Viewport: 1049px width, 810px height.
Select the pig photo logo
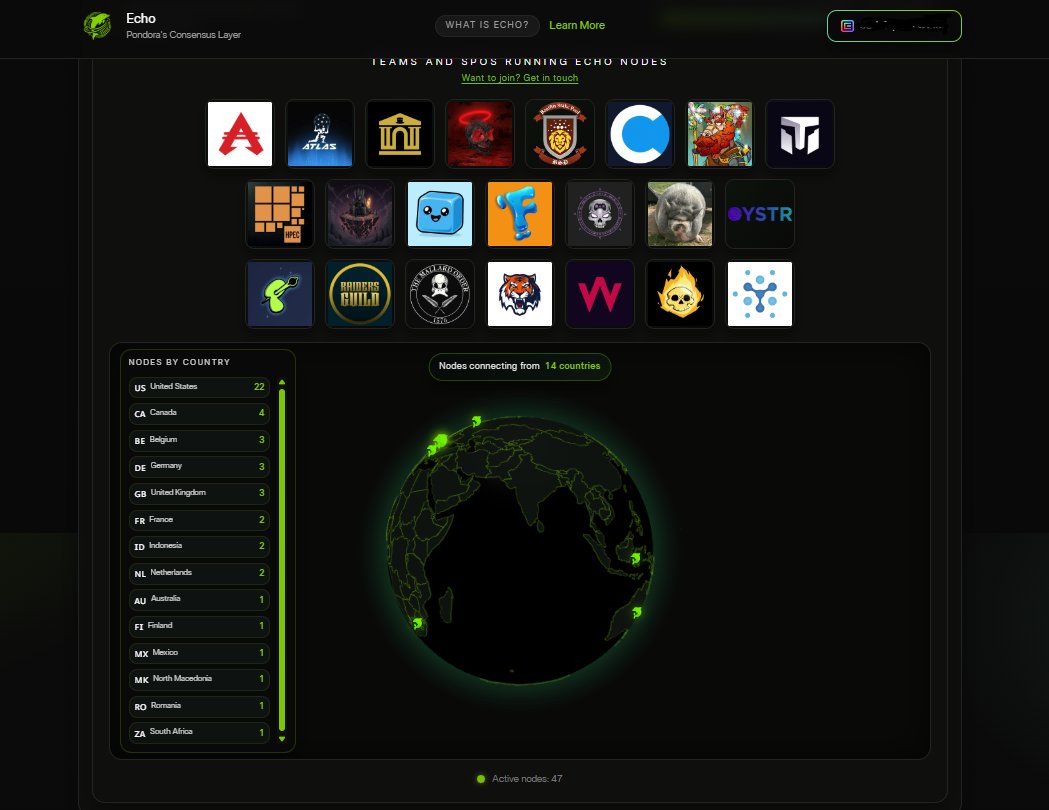click(x=680, y=214)
